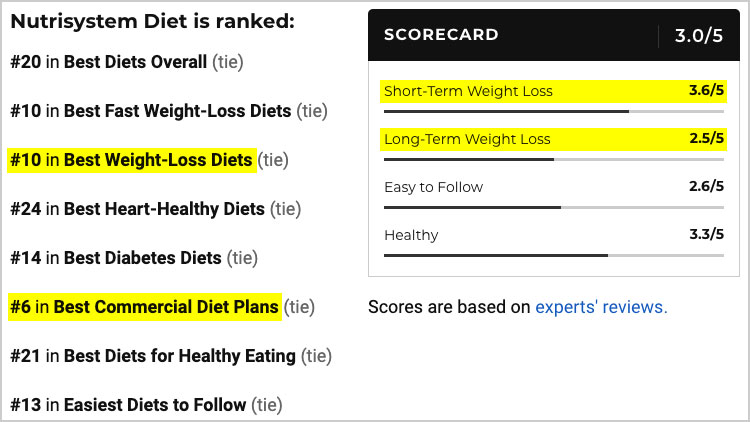Click Best Diets for Healthy Eating
The image size is (750, 422).
[x=180, y=356]
